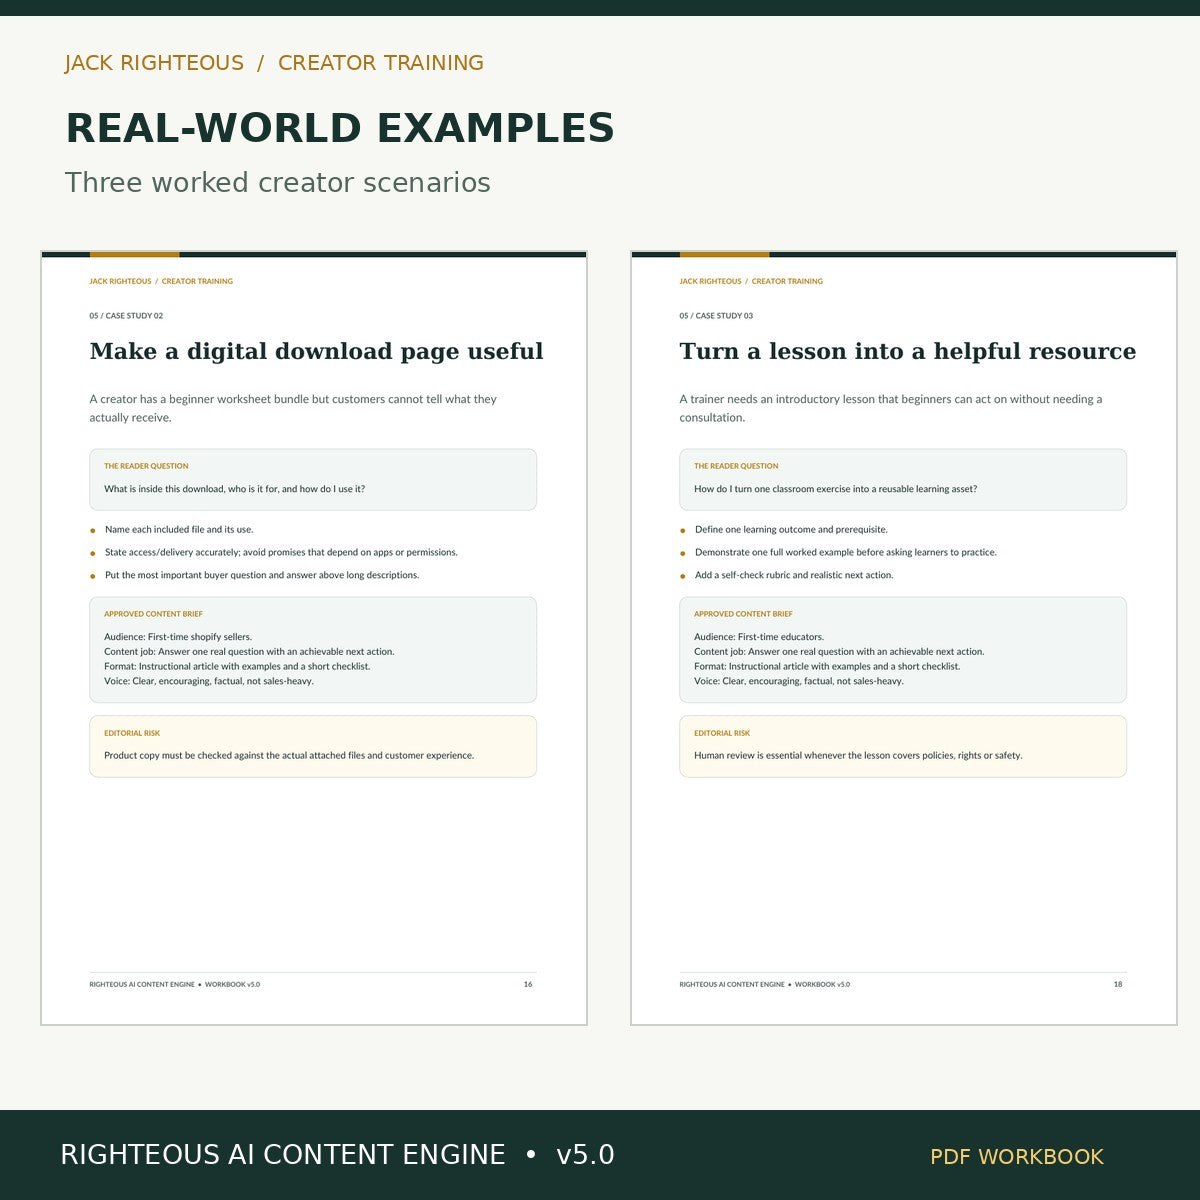The height and width of the screenshot is (1200, 1200).
Task: Click the "05 / CASE STUDY 03" label
Action: [716, 316]
